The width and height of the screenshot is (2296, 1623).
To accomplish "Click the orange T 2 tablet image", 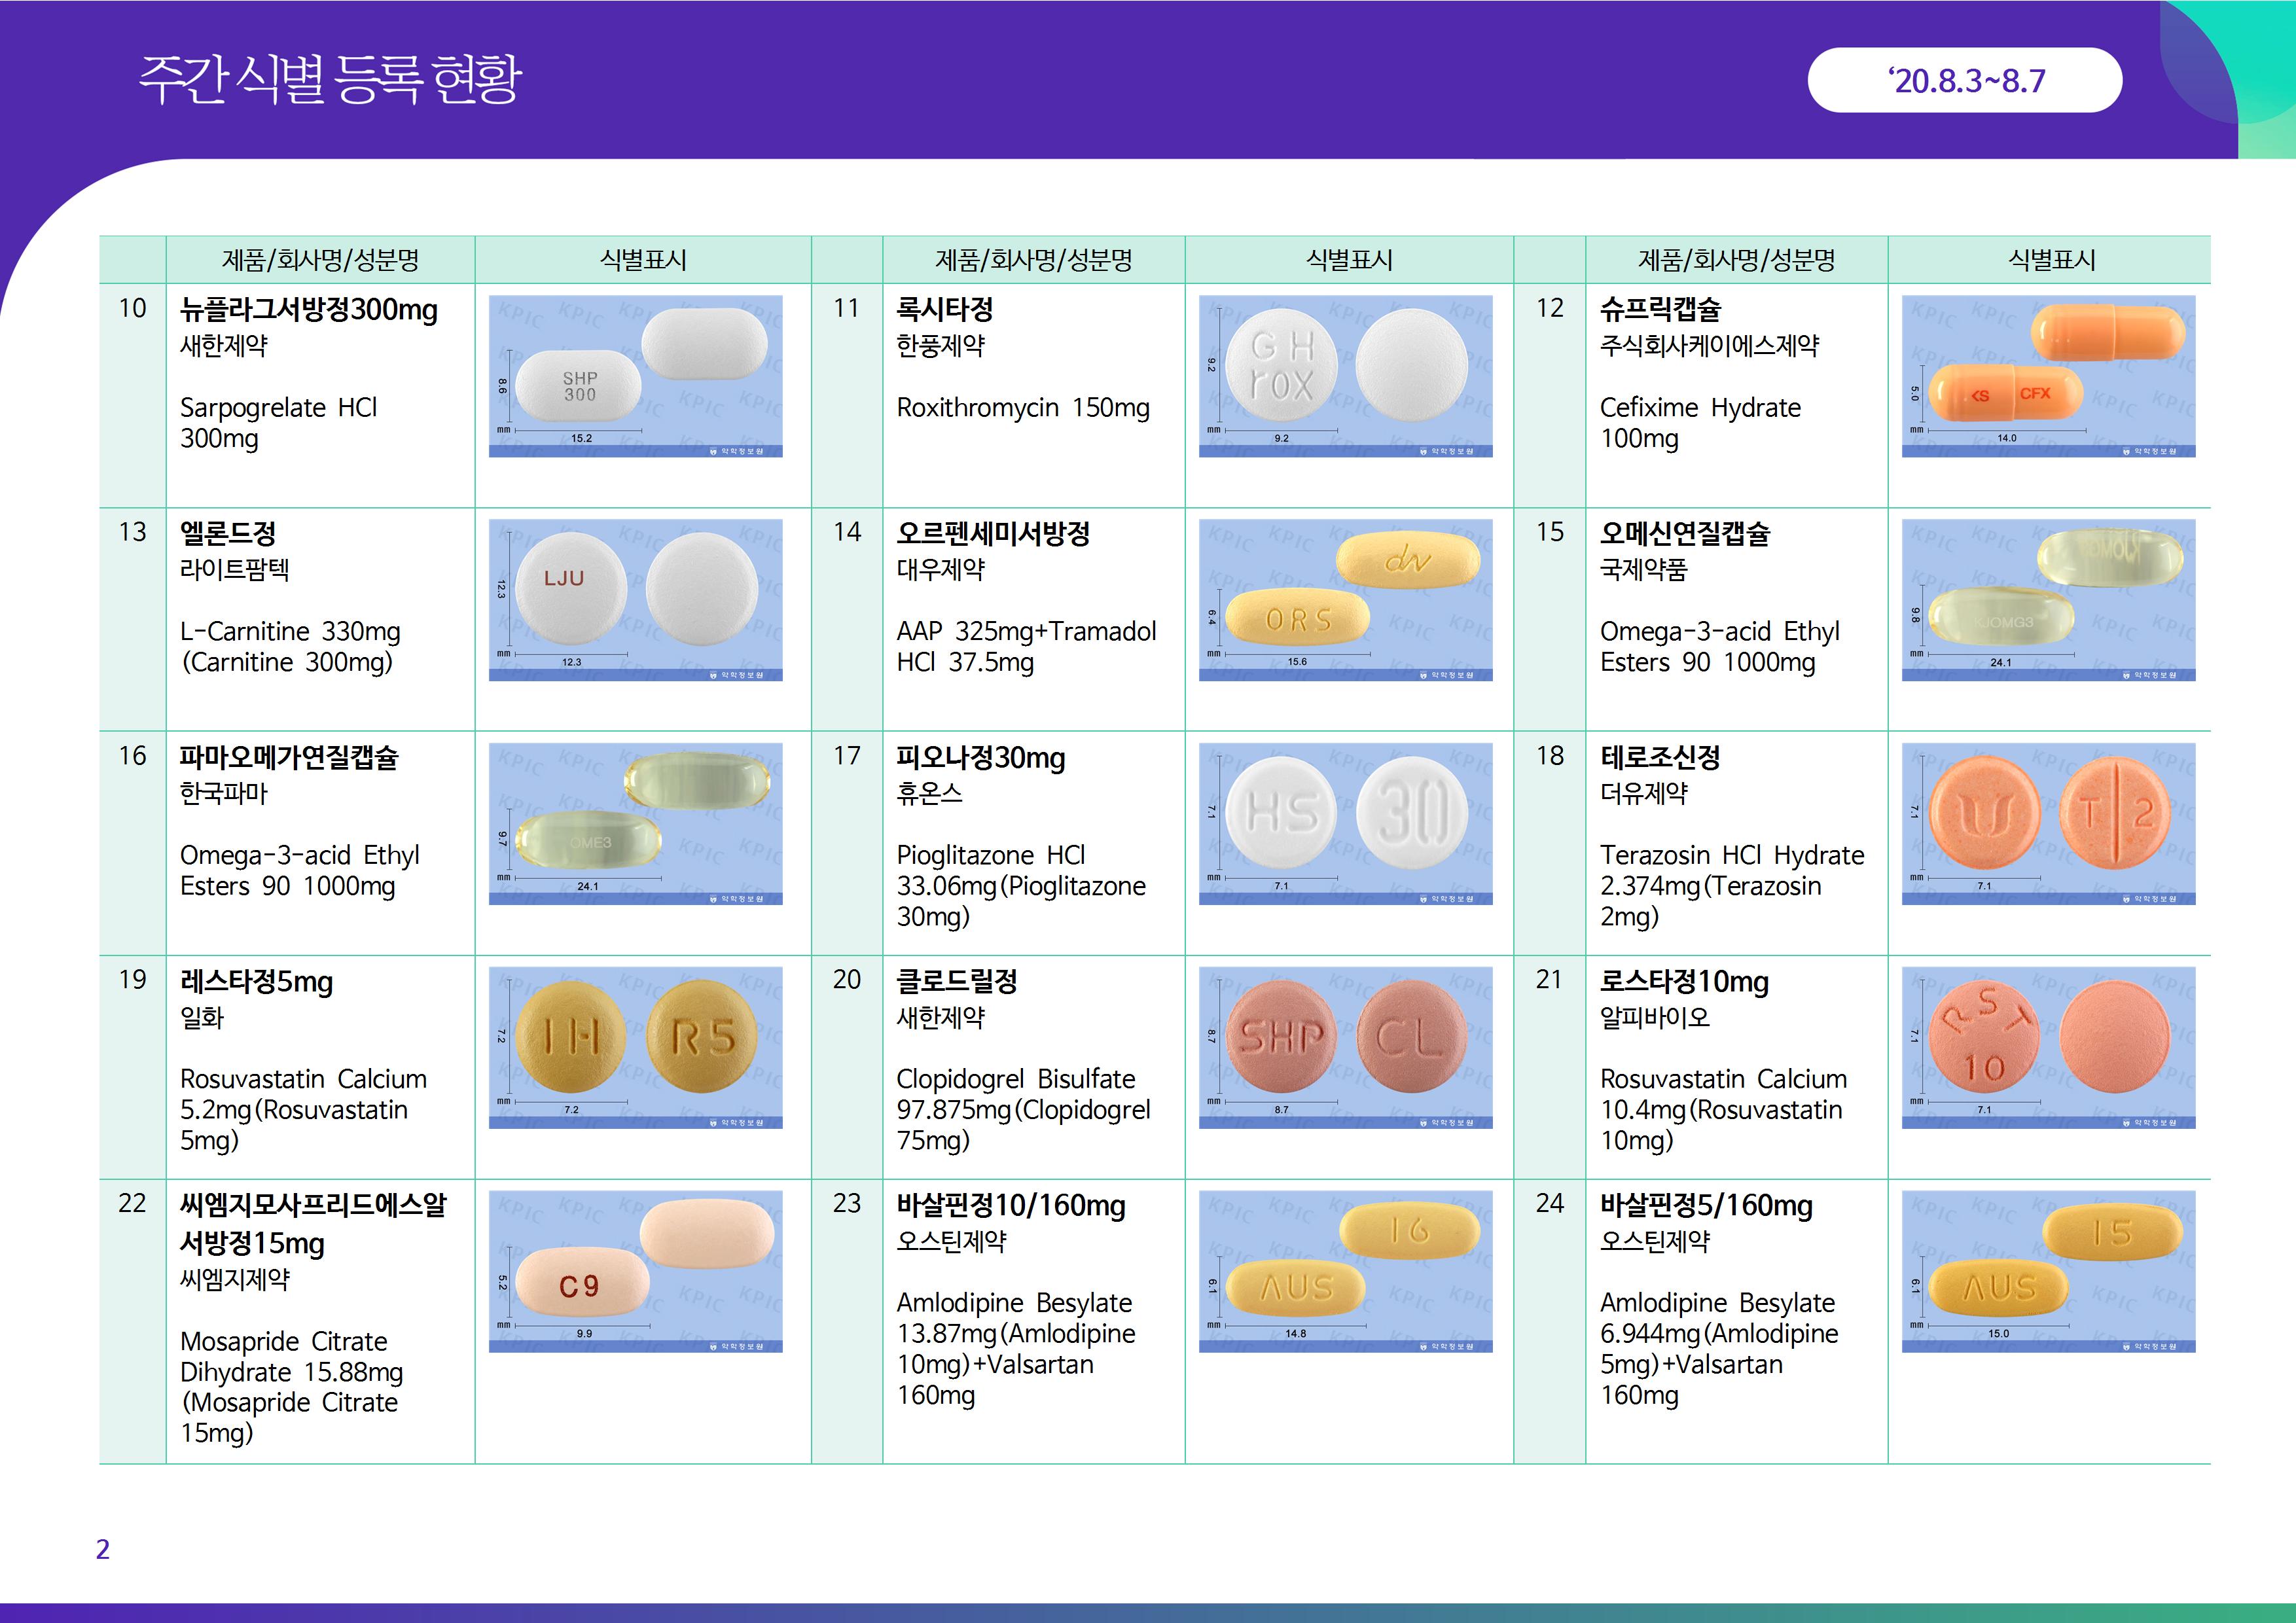I will click(x=2048, y=823).
